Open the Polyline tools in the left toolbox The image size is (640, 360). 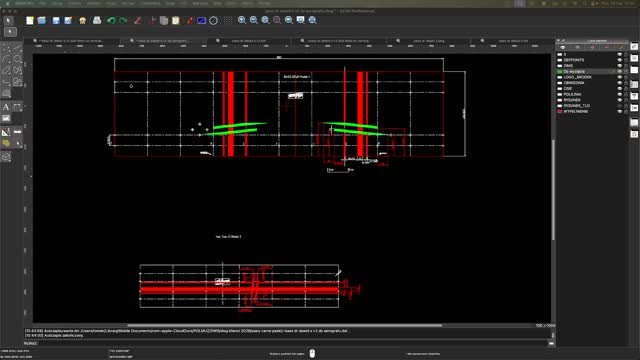click(x=6, y=82)
